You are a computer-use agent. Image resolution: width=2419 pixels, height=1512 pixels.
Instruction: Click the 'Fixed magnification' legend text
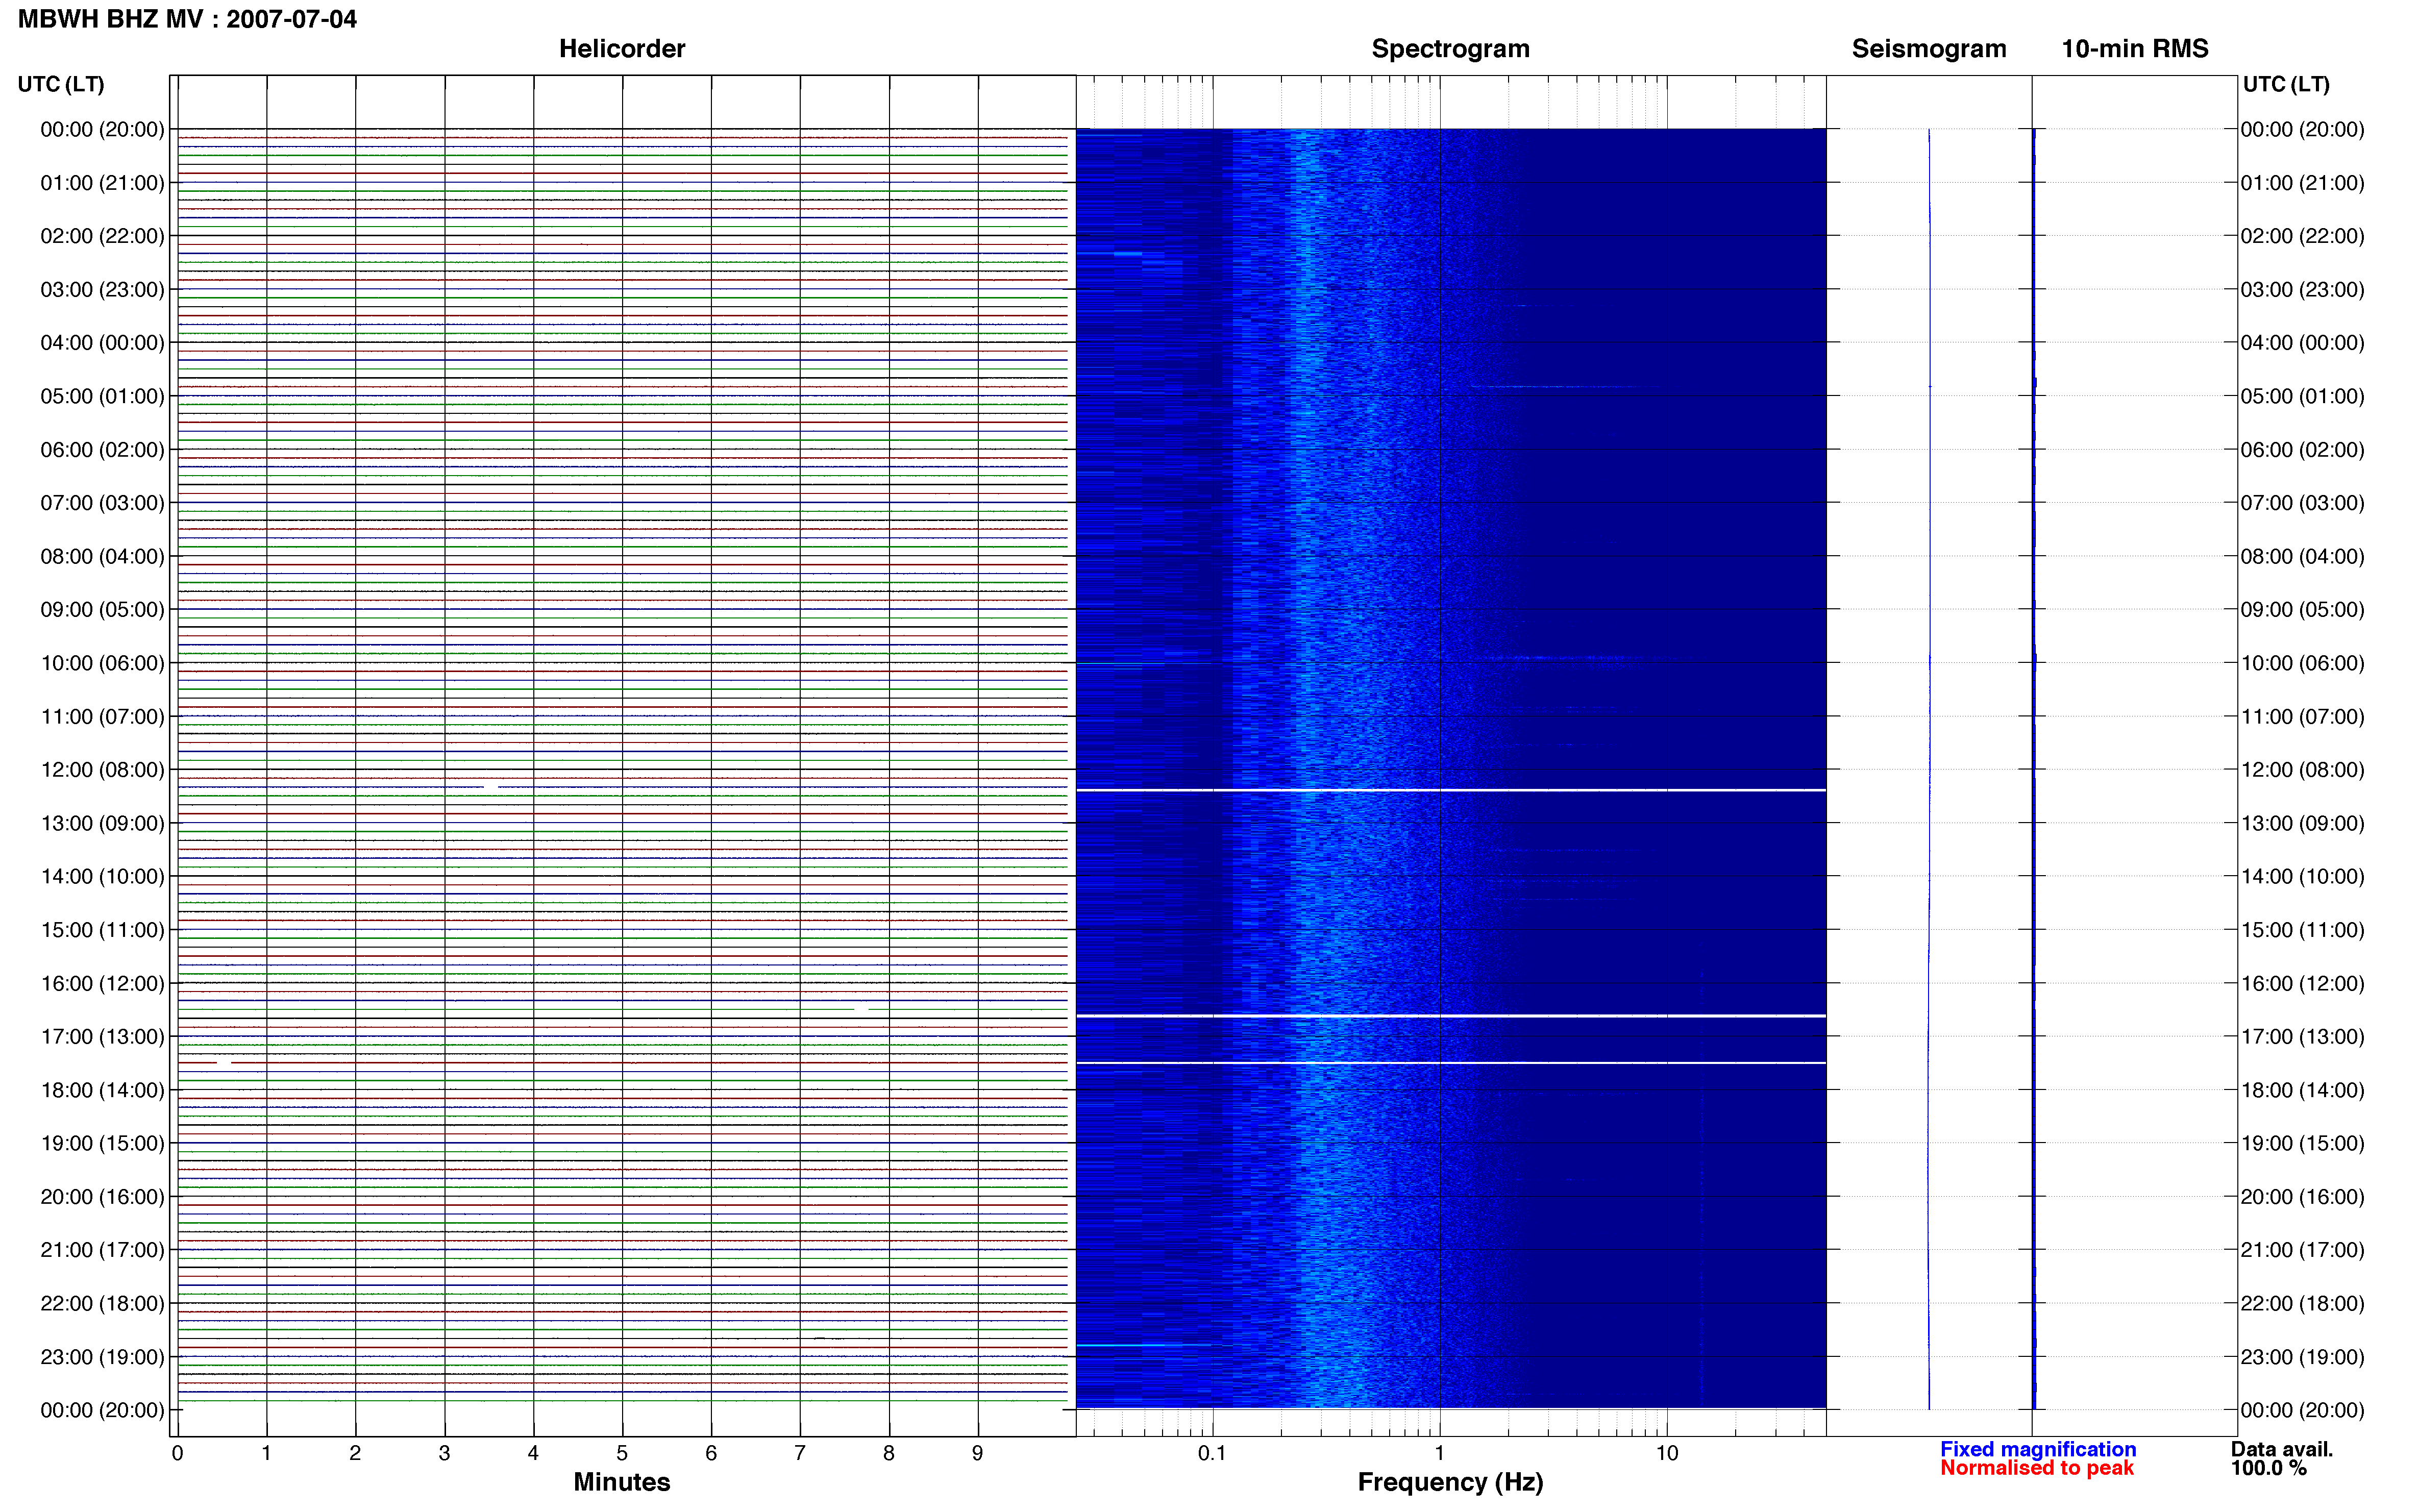[2037, 1449]
